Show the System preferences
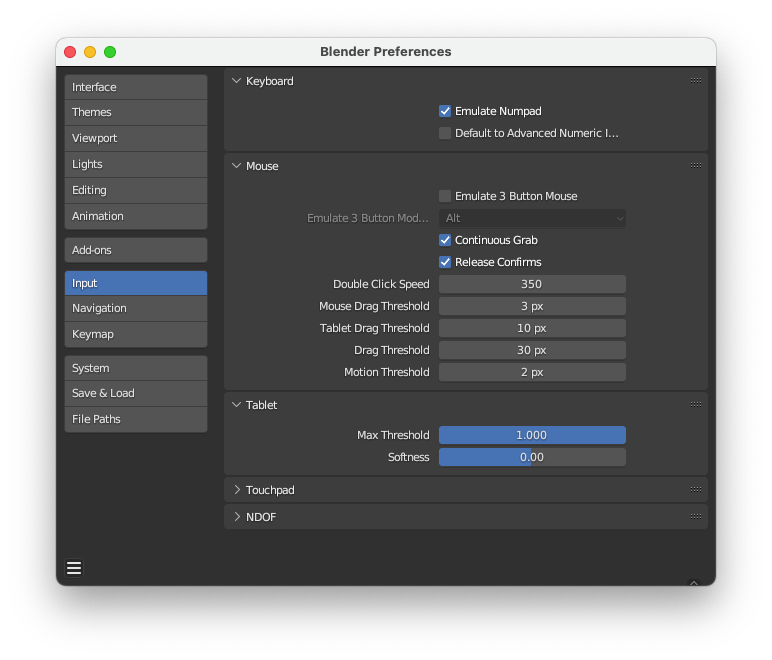The height and width of the screenshot is (660, 772). tap(136, 368)
